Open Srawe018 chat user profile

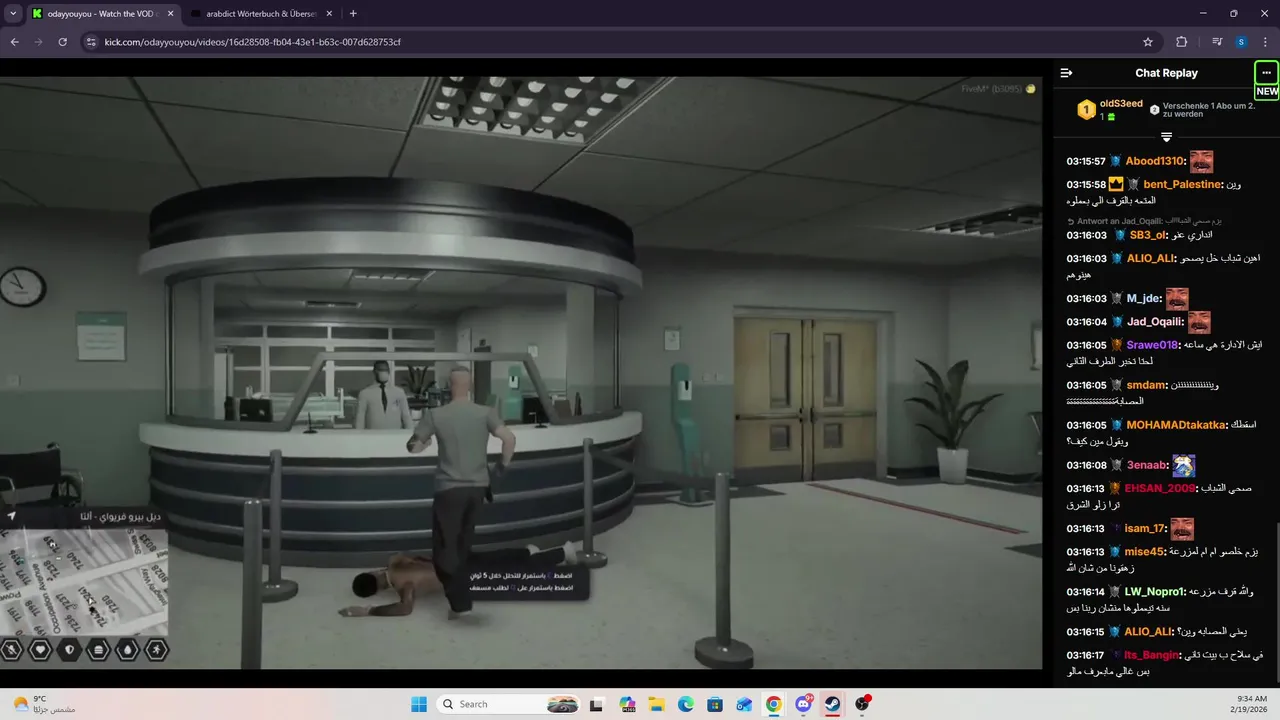1153,345
